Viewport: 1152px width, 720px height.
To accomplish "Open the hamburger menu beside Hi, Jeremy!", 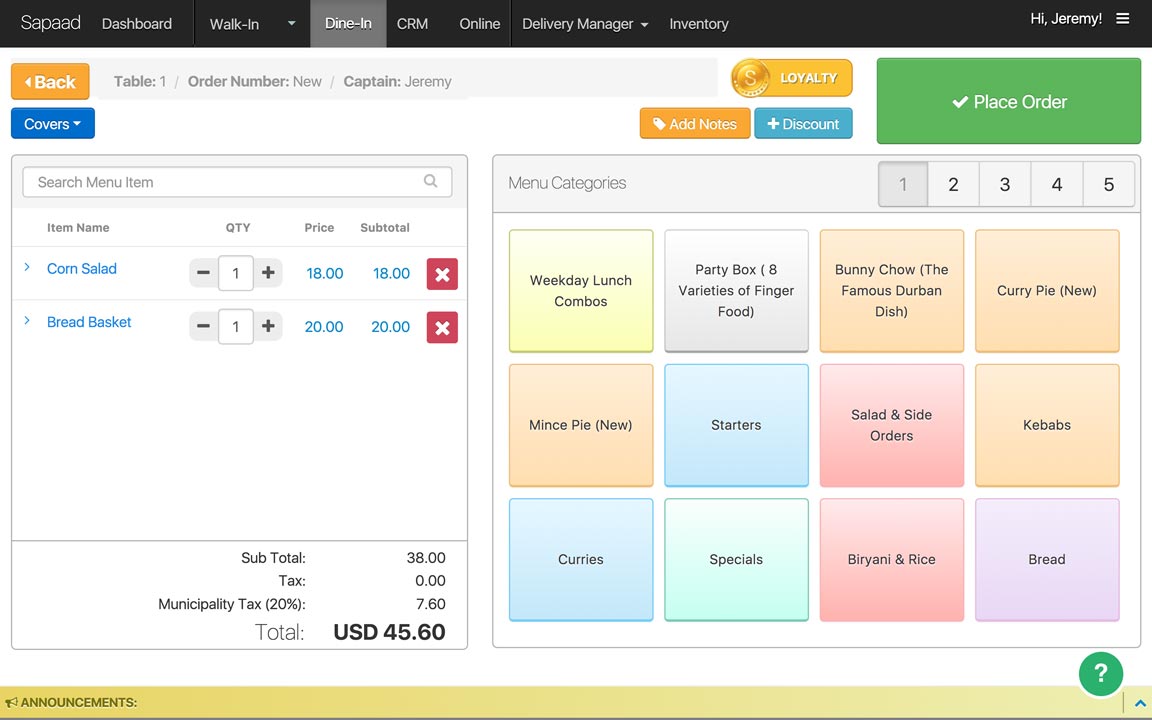I will pos(1123,18).
